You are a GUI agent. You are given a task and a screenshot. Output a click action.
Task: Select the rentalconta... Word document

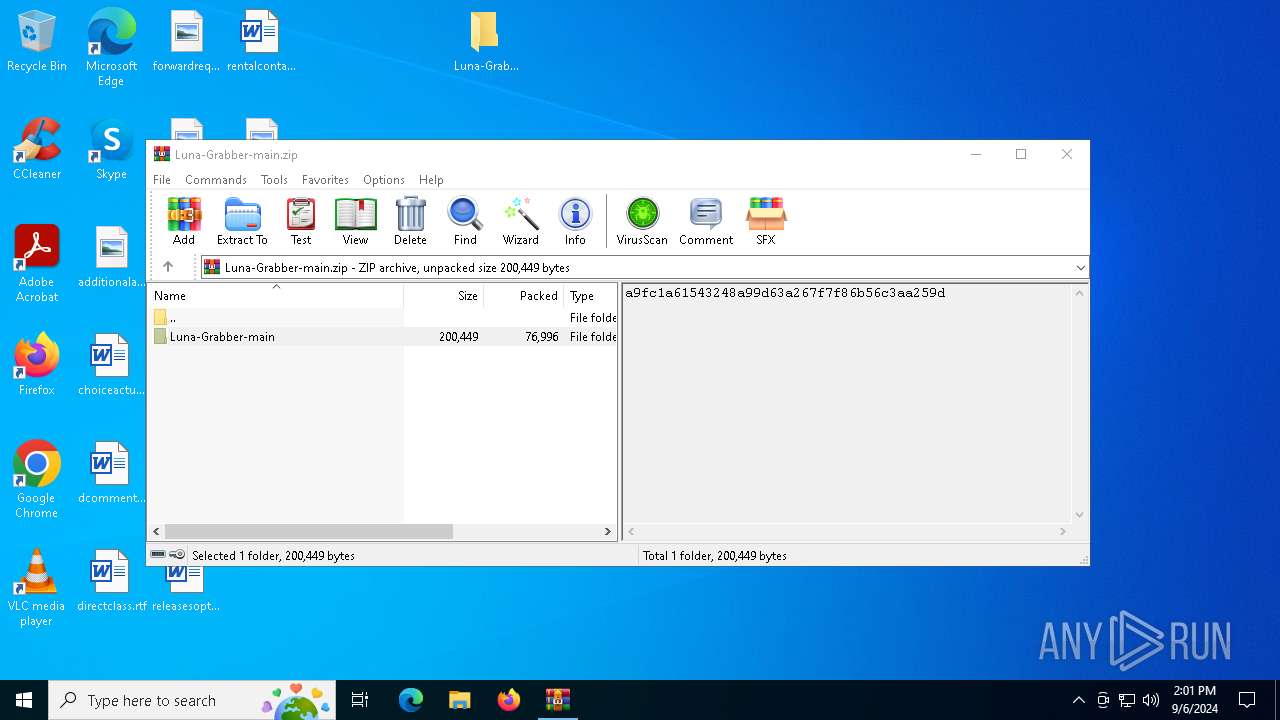(x=261, y=41)
